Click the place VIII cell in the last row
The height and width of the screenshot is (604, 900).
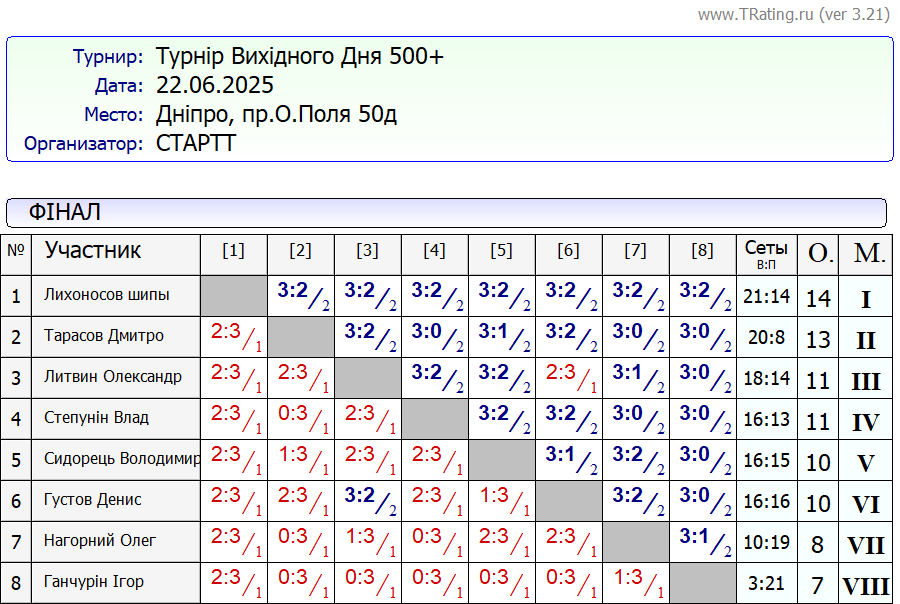point(866,584)
